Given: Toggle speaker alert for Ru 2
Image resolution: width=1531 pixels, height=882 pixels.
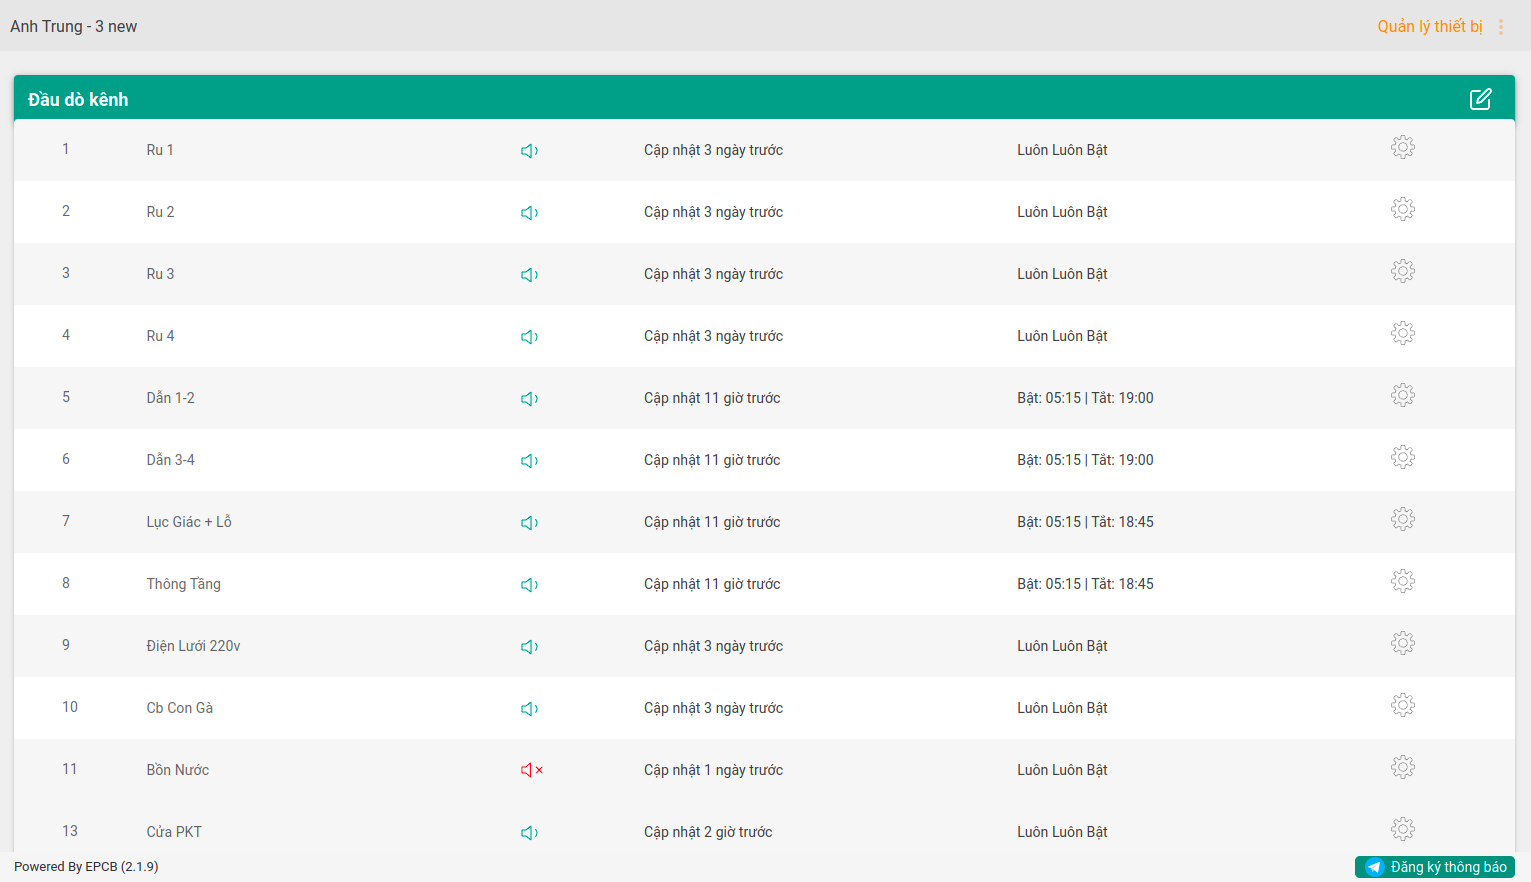Looking at the screenshot, I should (530, 213).
